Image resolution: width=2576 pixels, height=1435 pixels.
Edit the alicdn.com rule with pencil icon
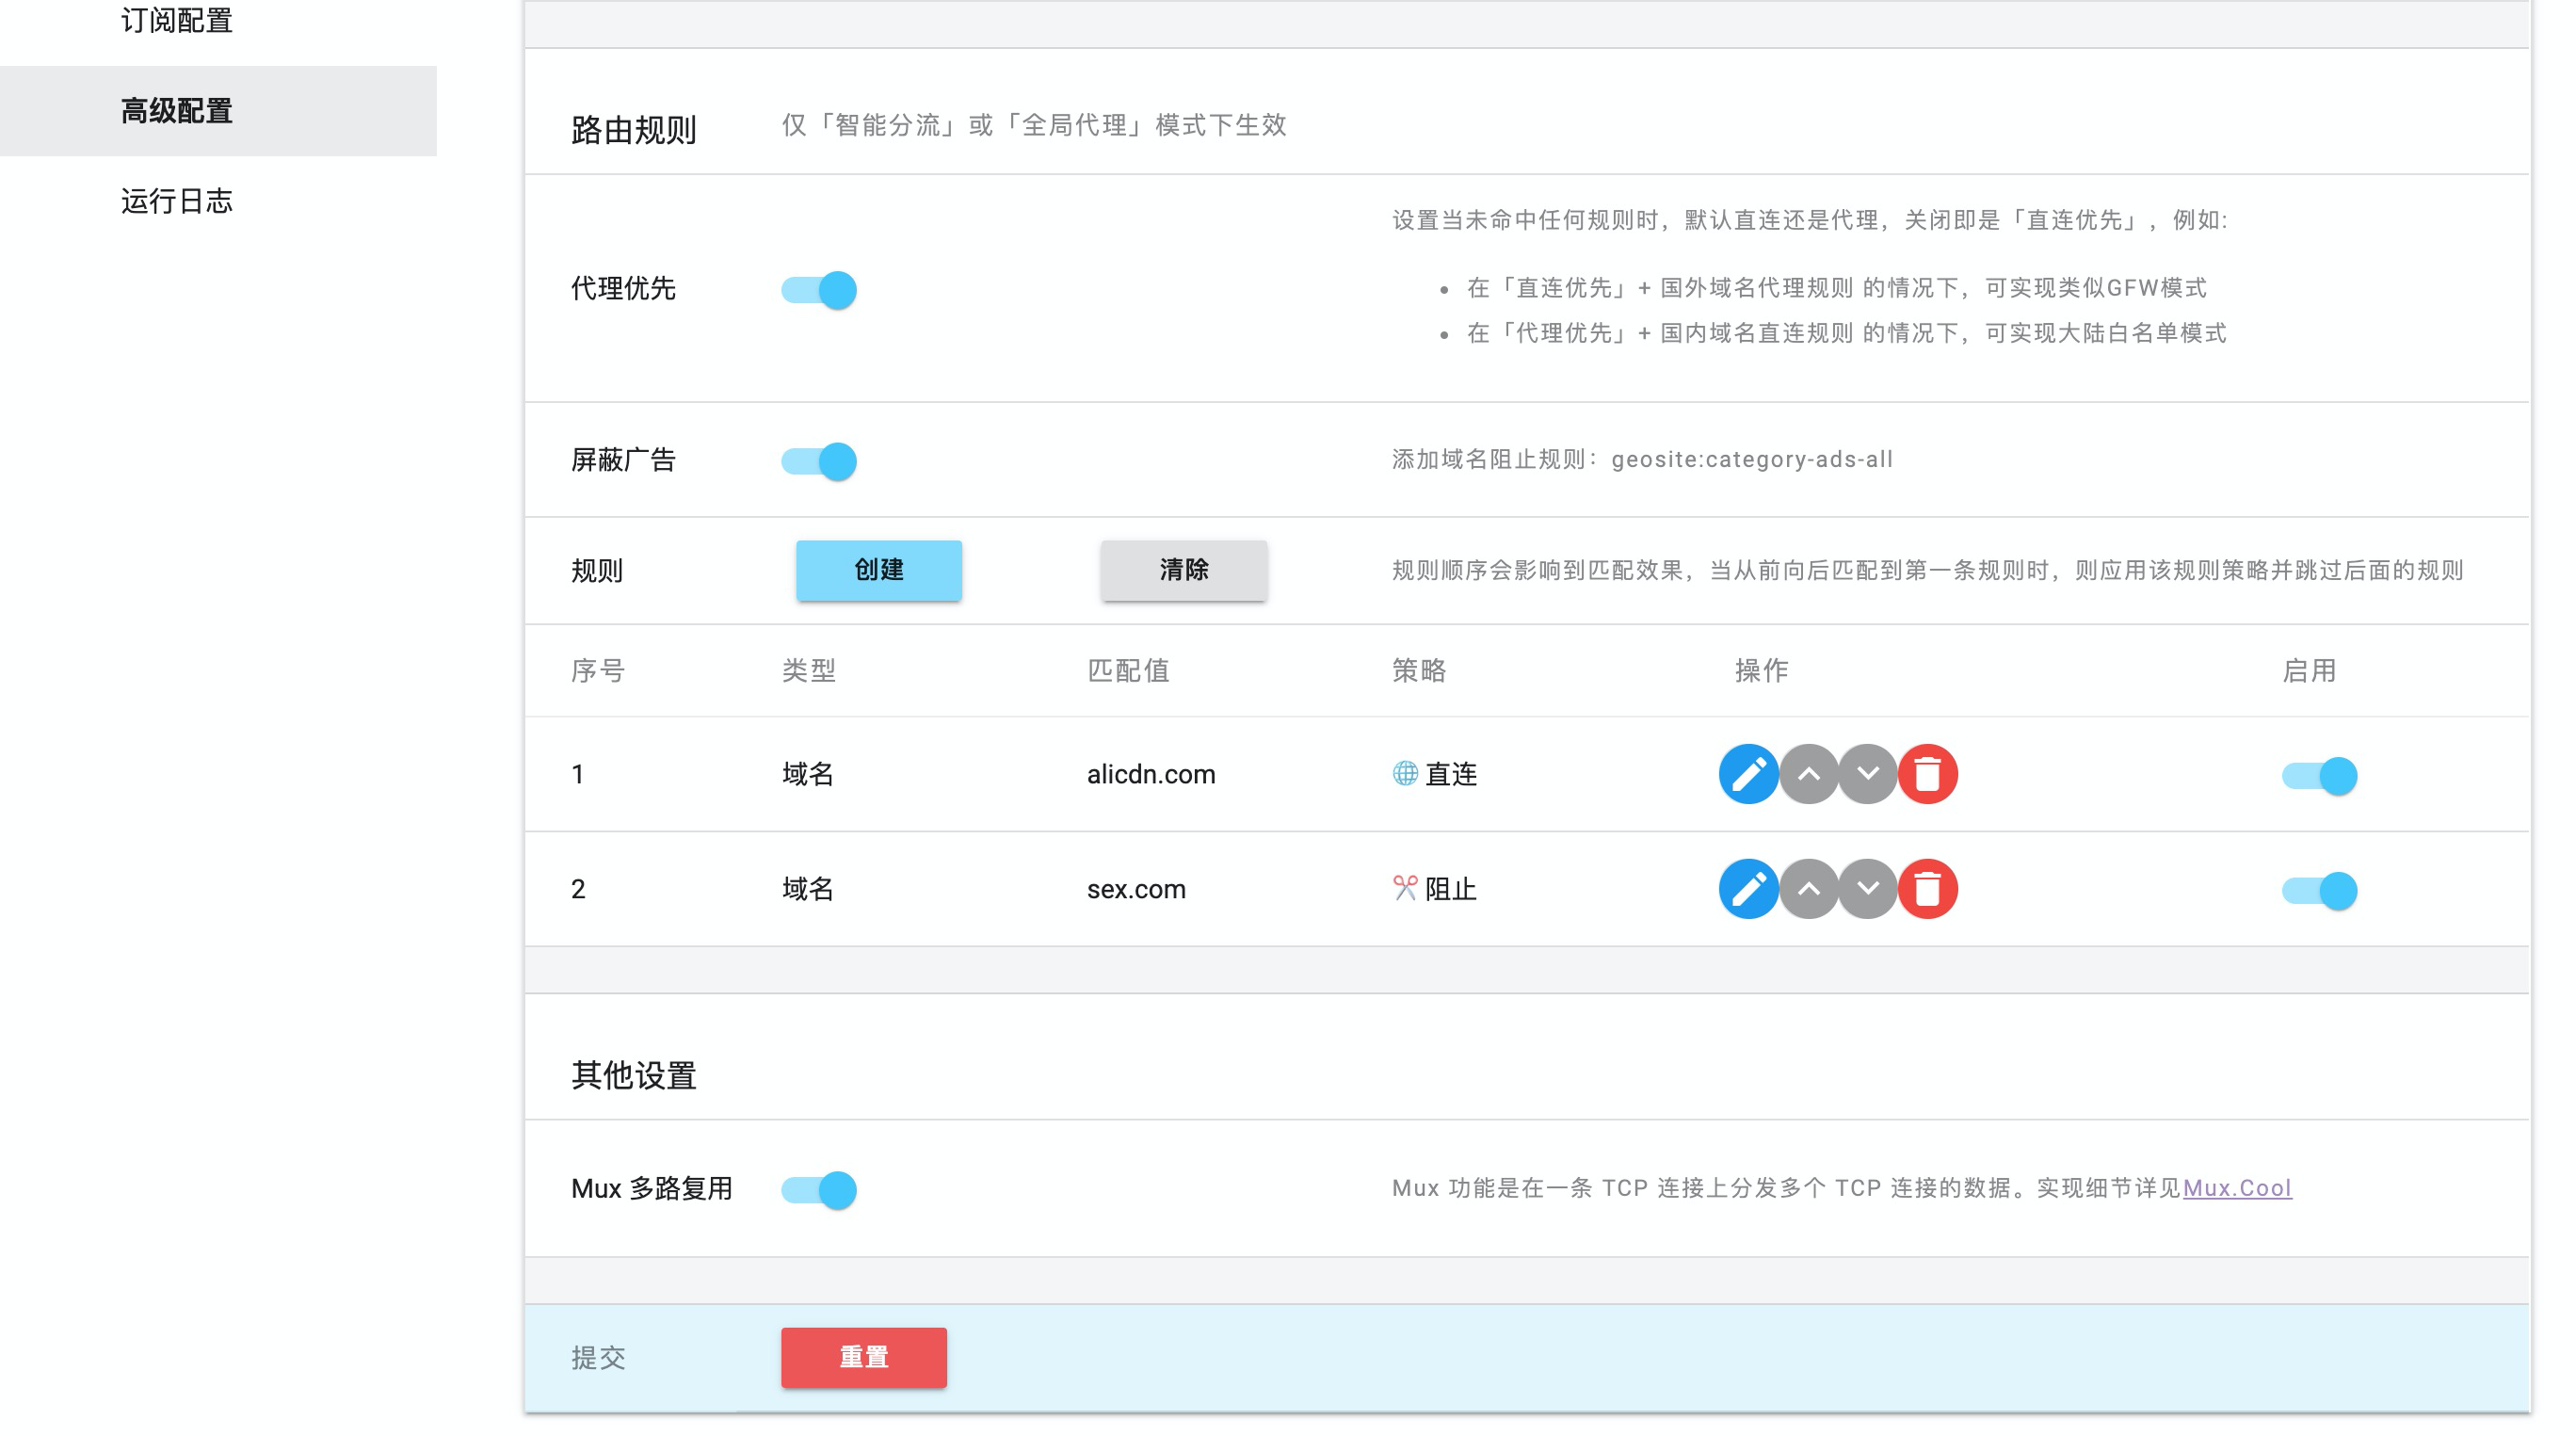pos(1747,774)
